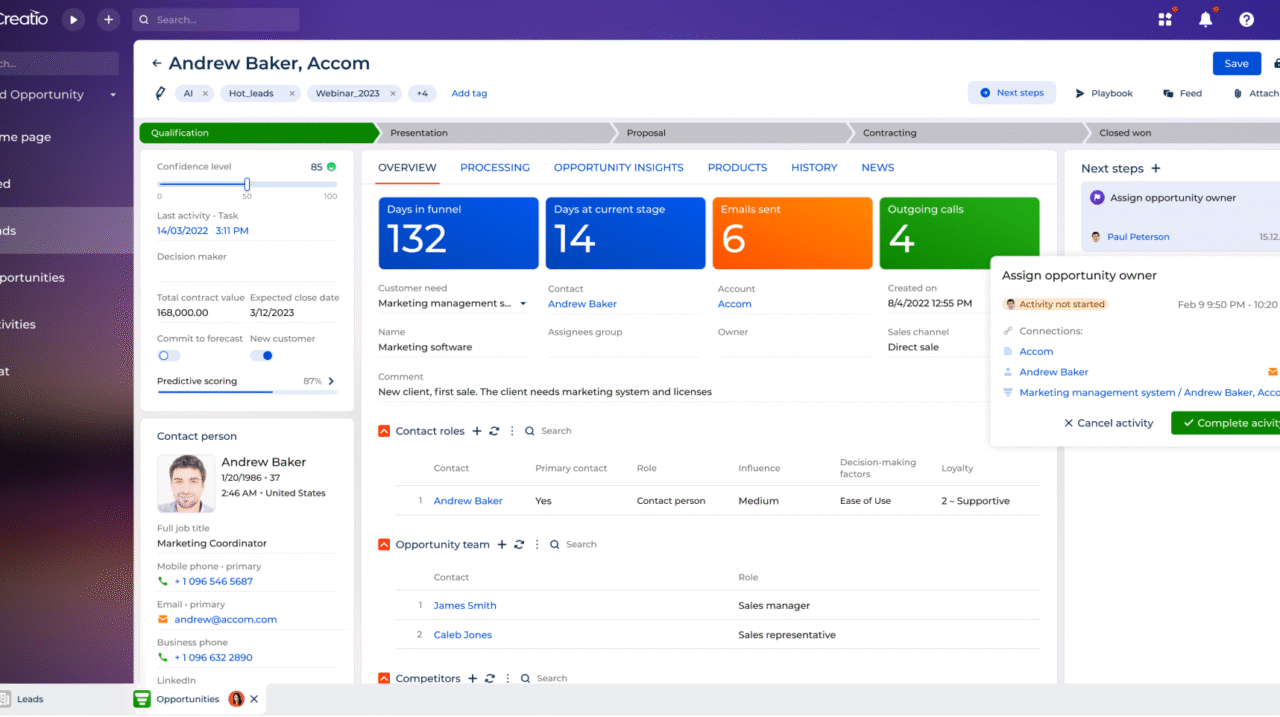
Task: Click the global Search field
Action: point(215,19)
